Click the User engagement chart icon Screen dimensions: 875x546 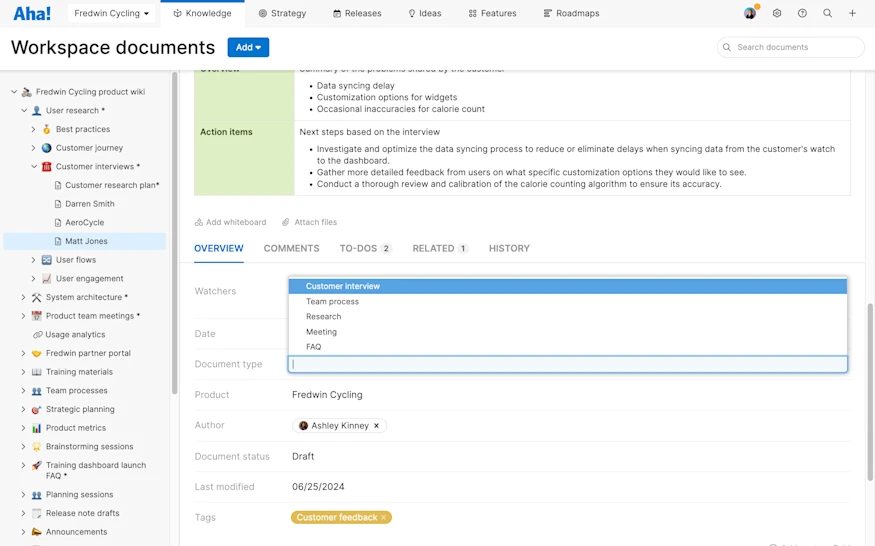pyautogui.click(x=47, y=279)
